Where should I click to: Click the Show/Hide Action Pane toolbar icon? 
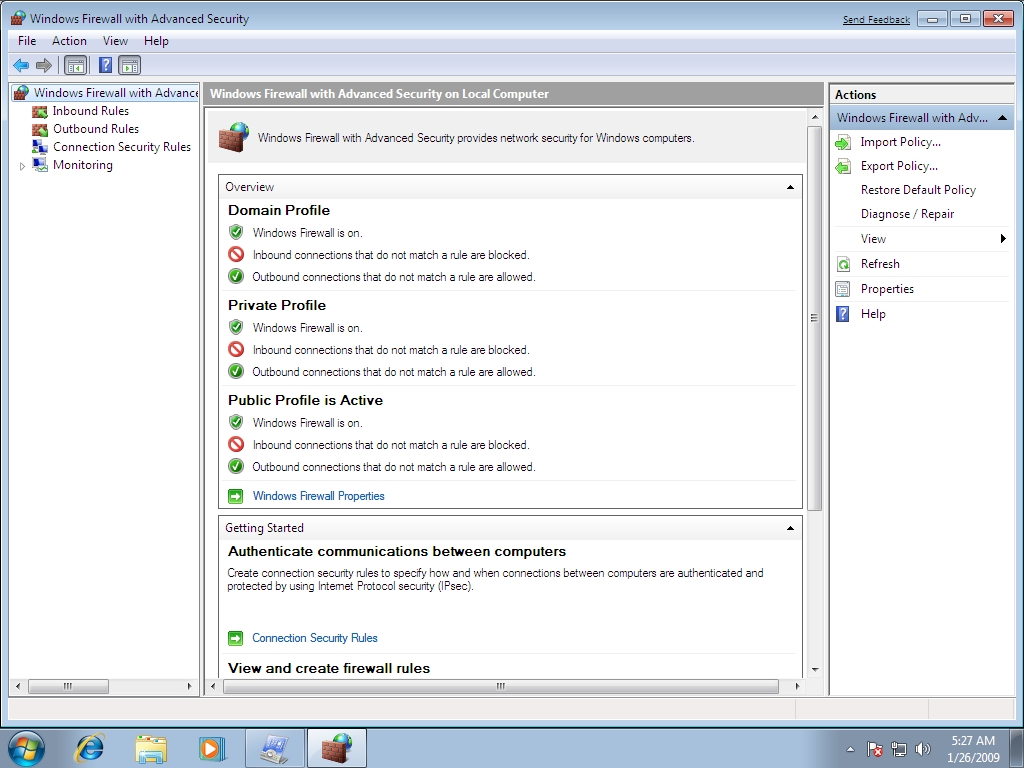point(130,66)
